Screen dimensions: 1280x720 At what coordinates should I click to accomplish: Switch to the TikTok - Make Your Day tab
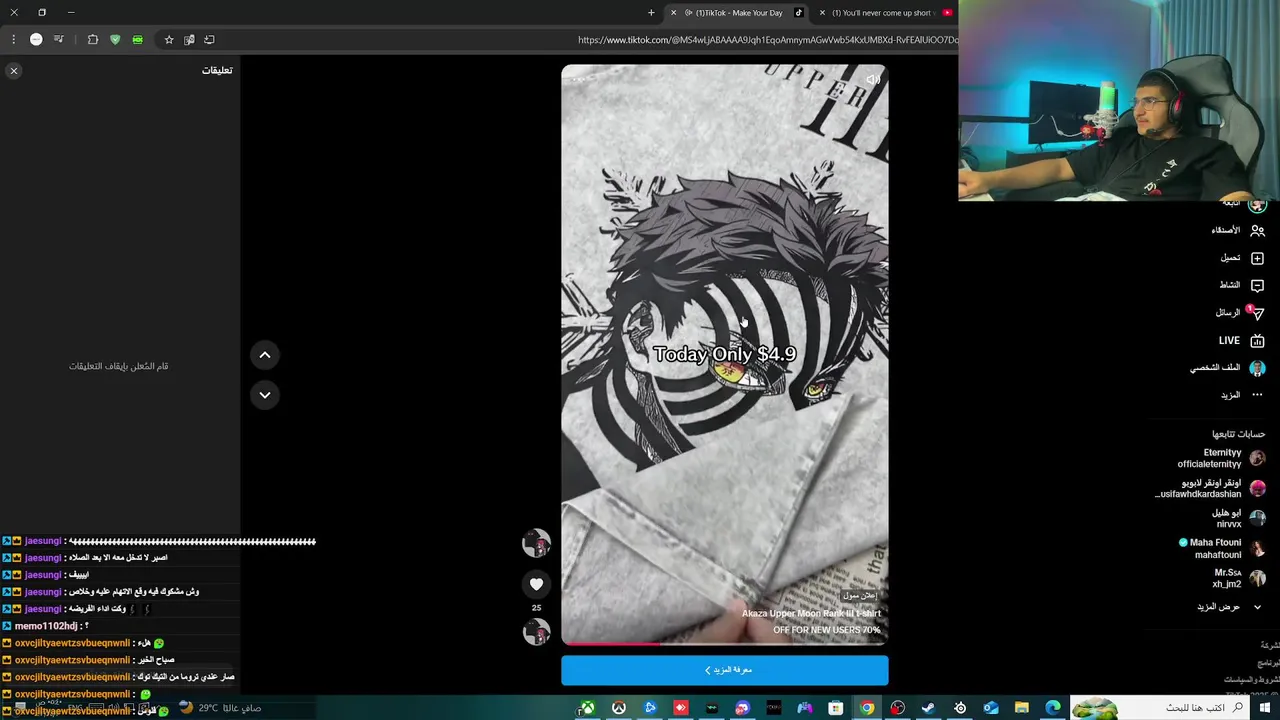(738, 13)
